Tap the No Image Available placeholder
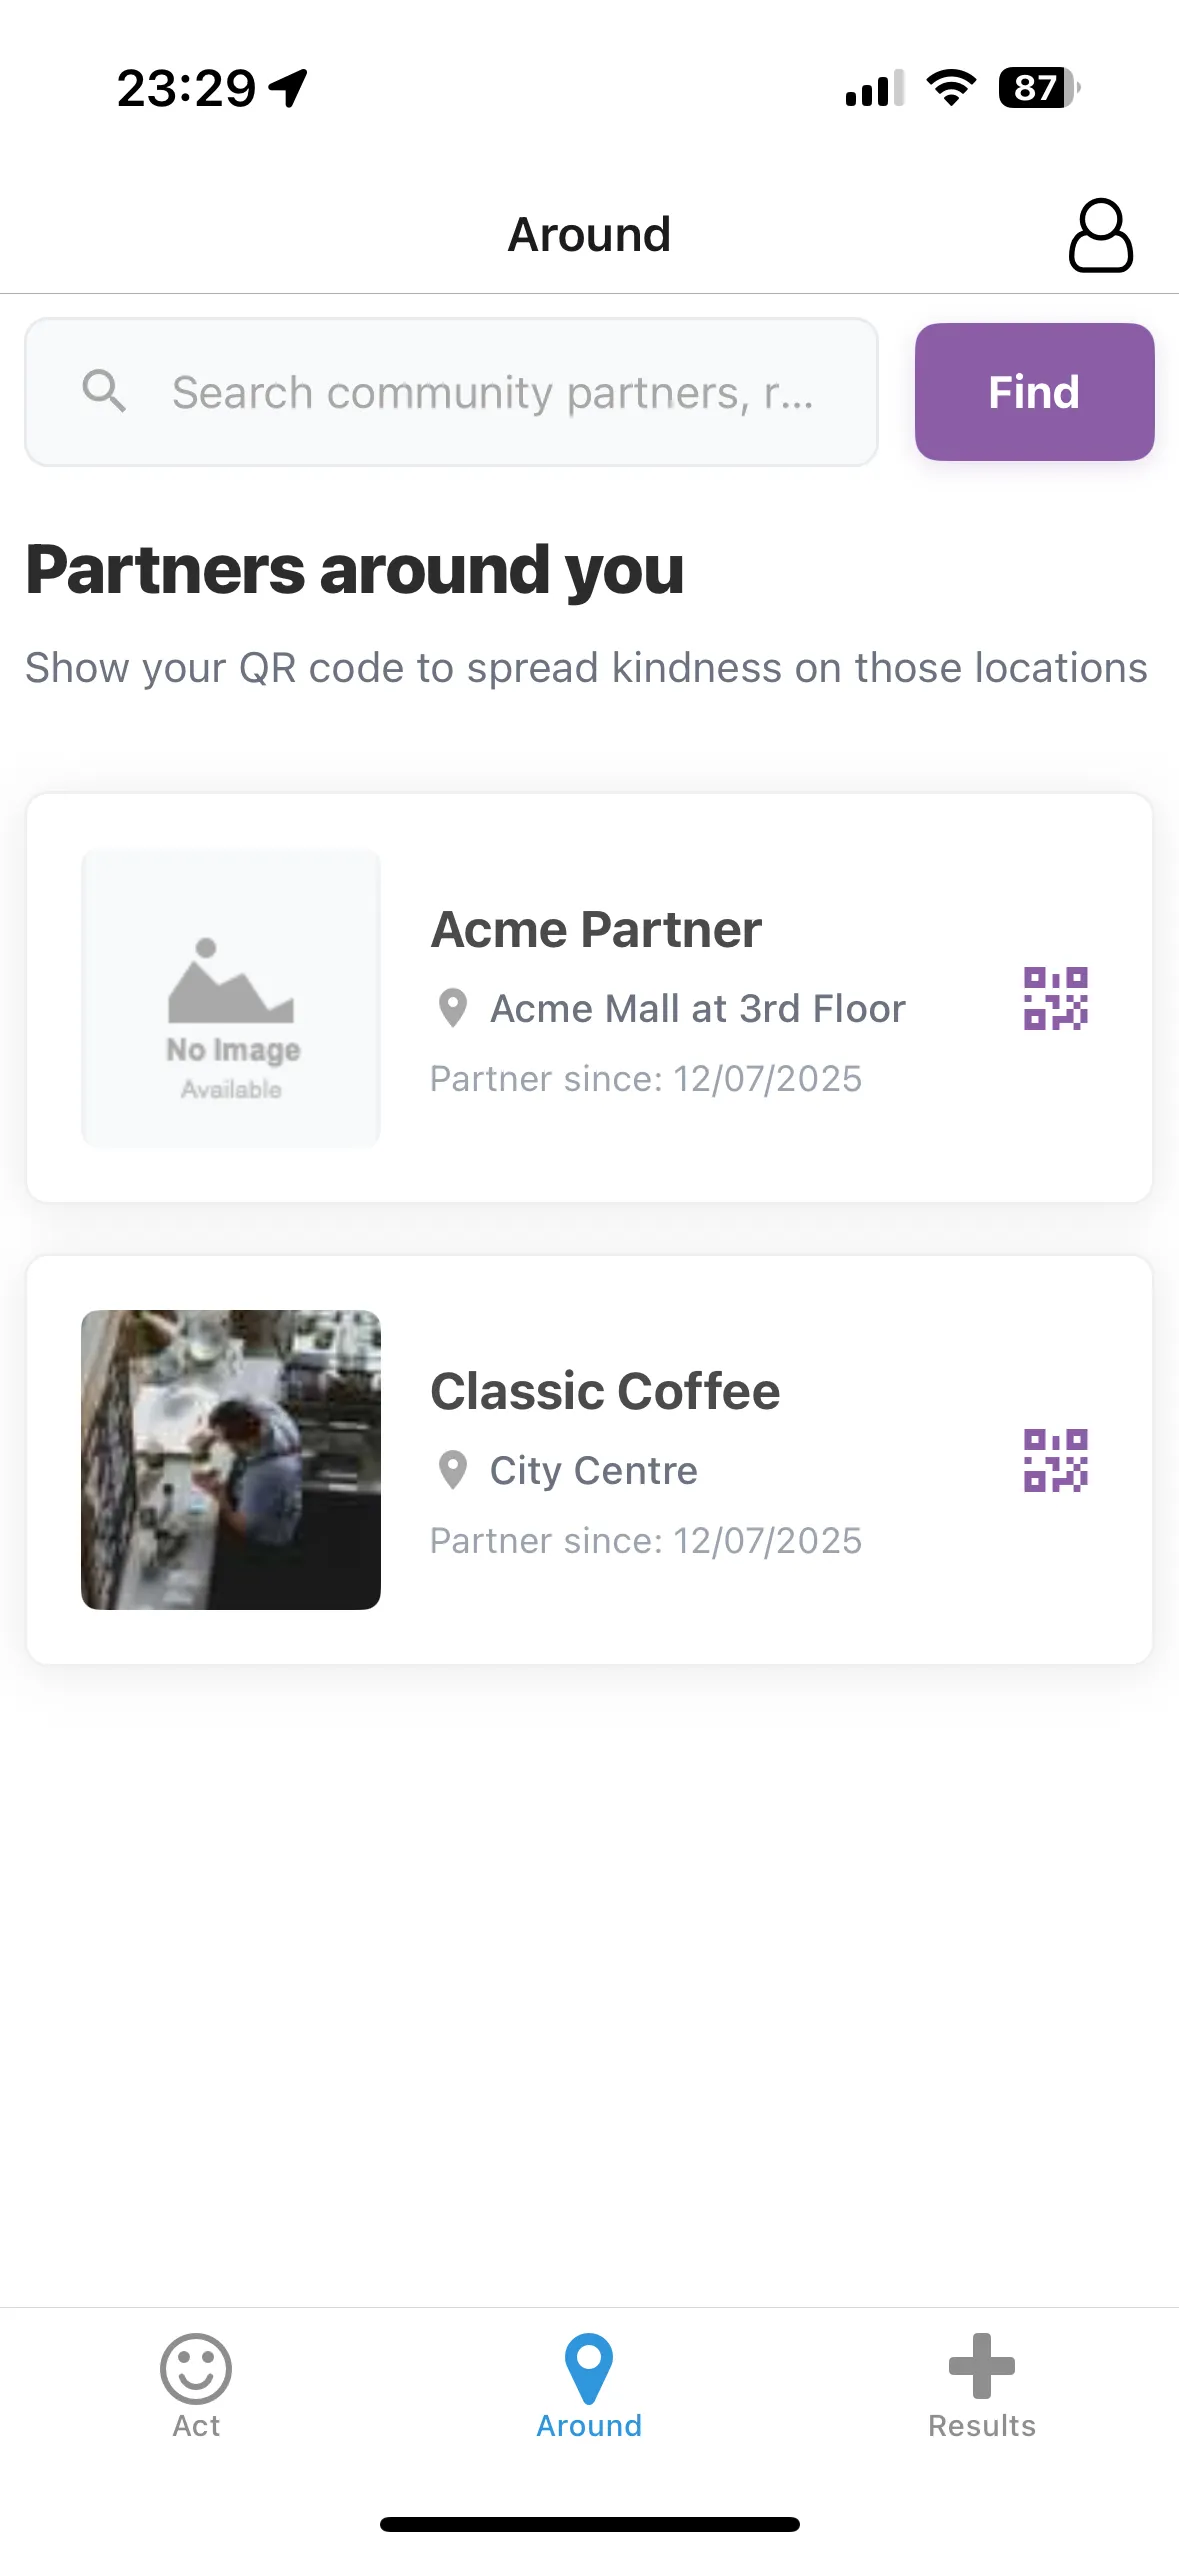This screenshot has height=2556, width=1179. click(230, 997)
